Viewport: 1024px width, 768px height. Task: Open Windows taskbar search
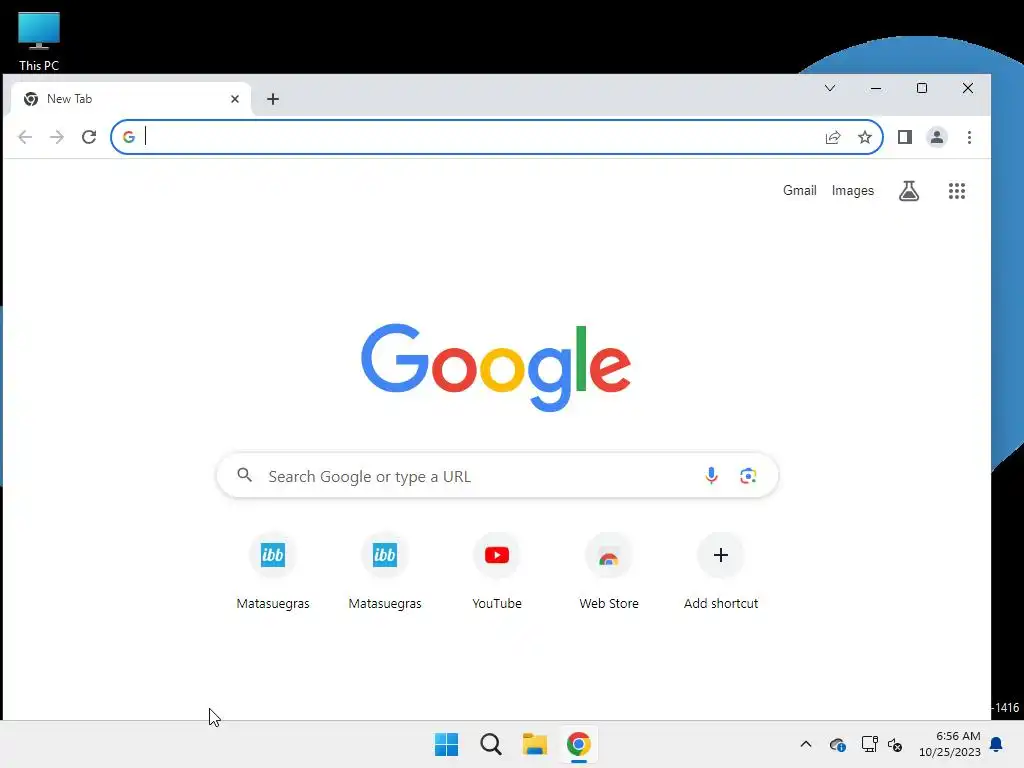pos(490,744)
